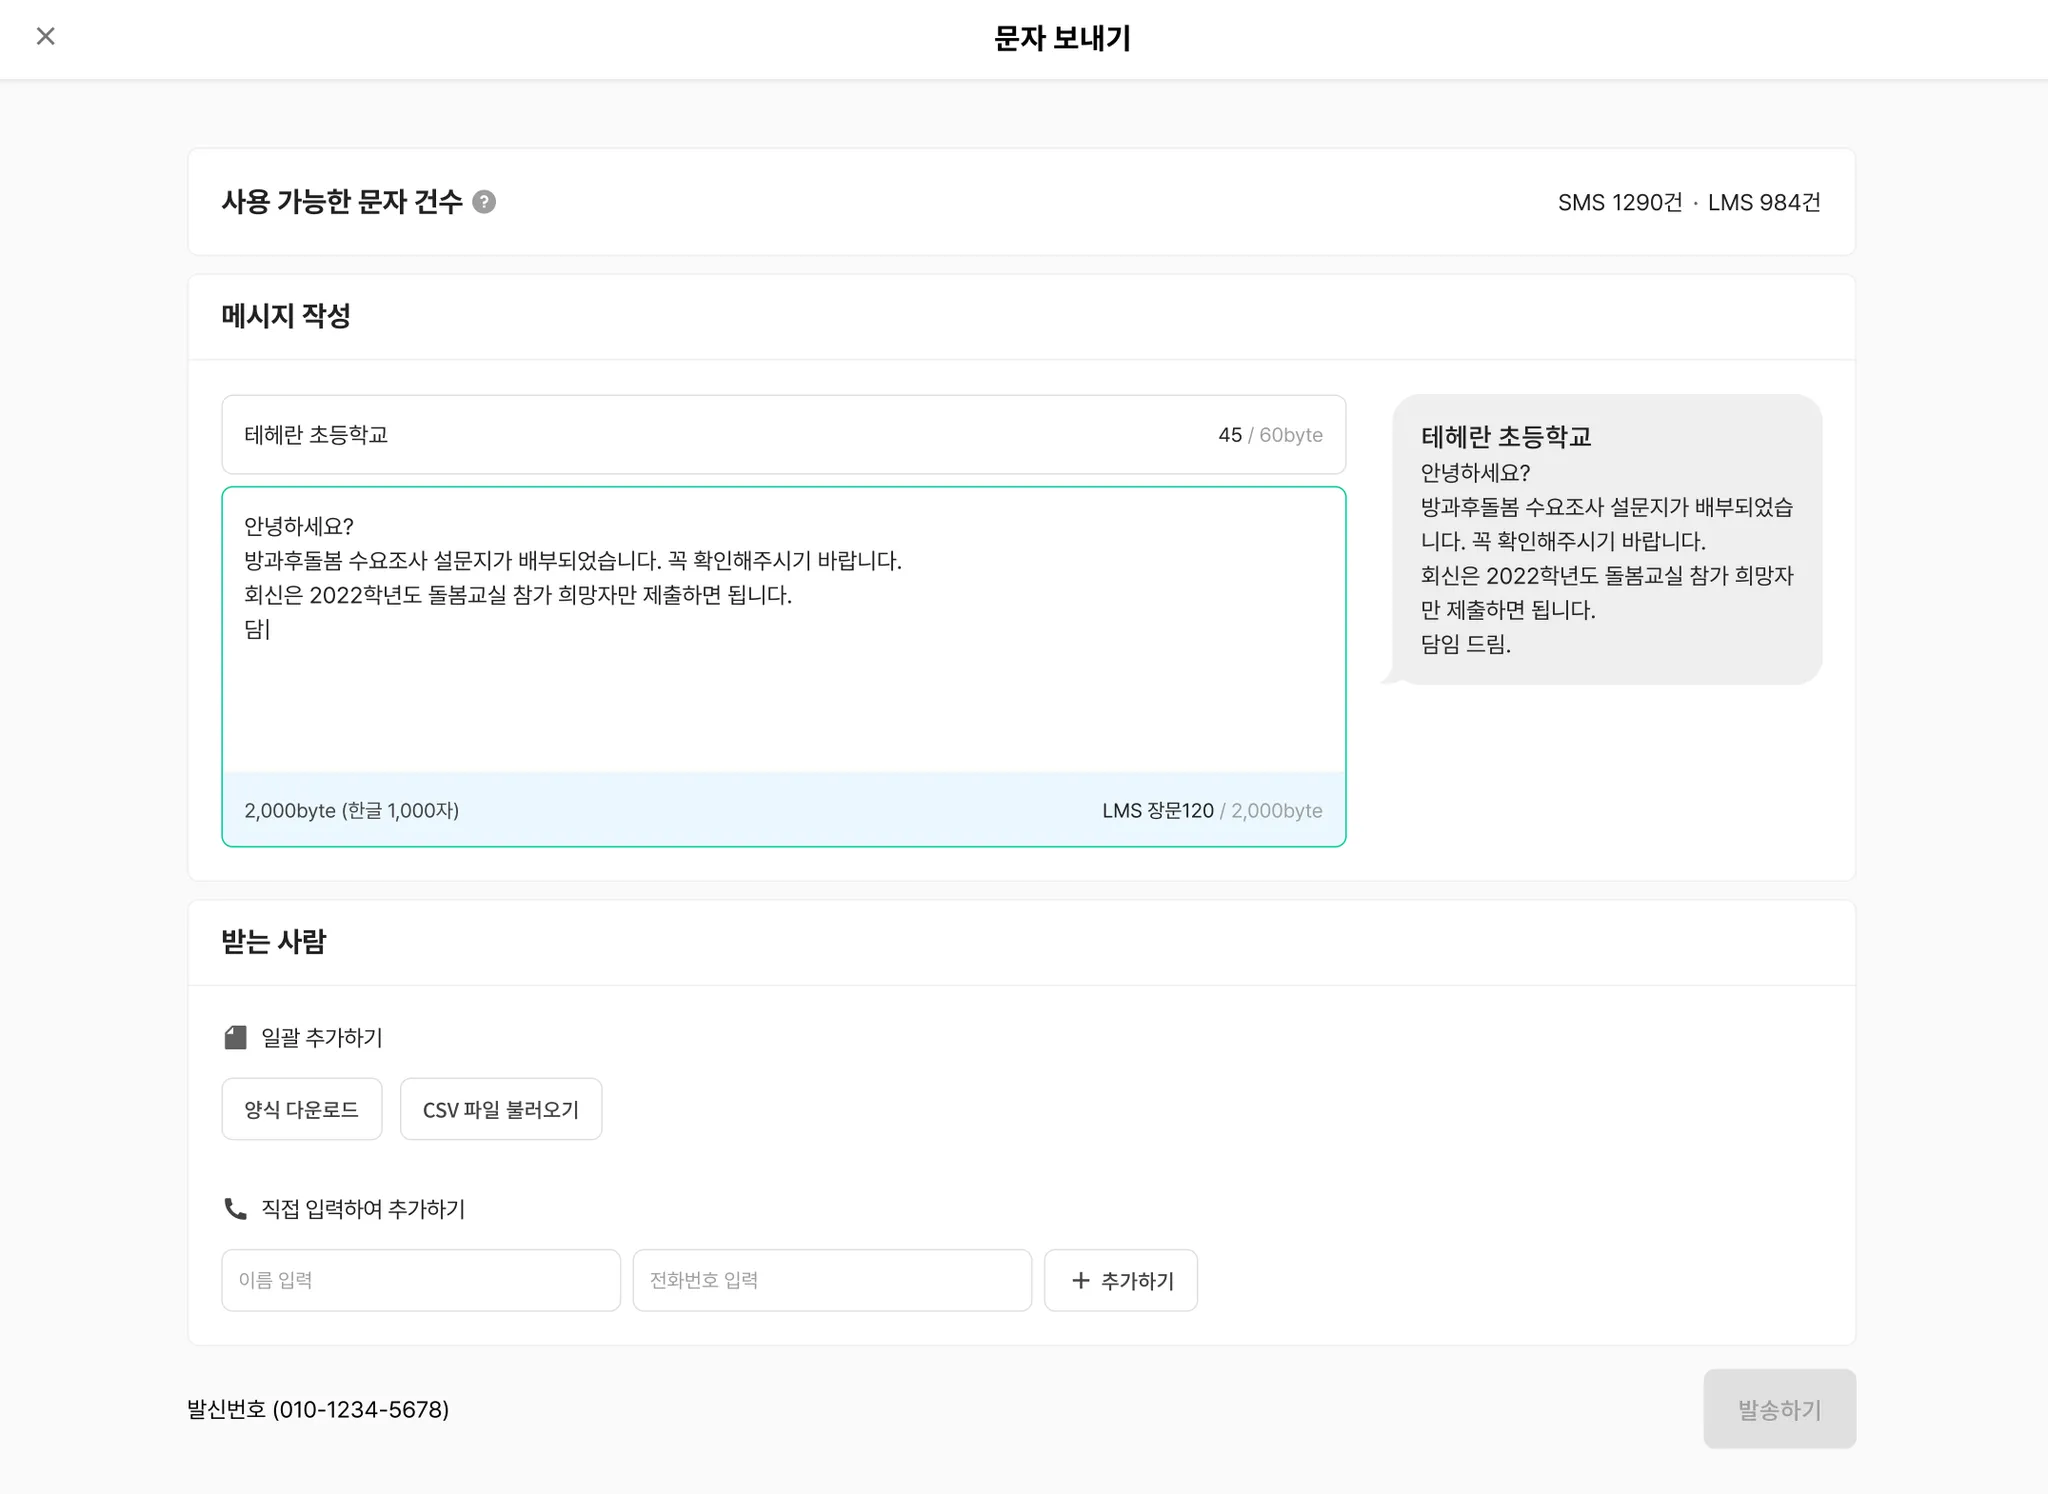Click the LMS 984건 remaining count
This screenshot has height=1494, width=2048.
point(1764,203)
